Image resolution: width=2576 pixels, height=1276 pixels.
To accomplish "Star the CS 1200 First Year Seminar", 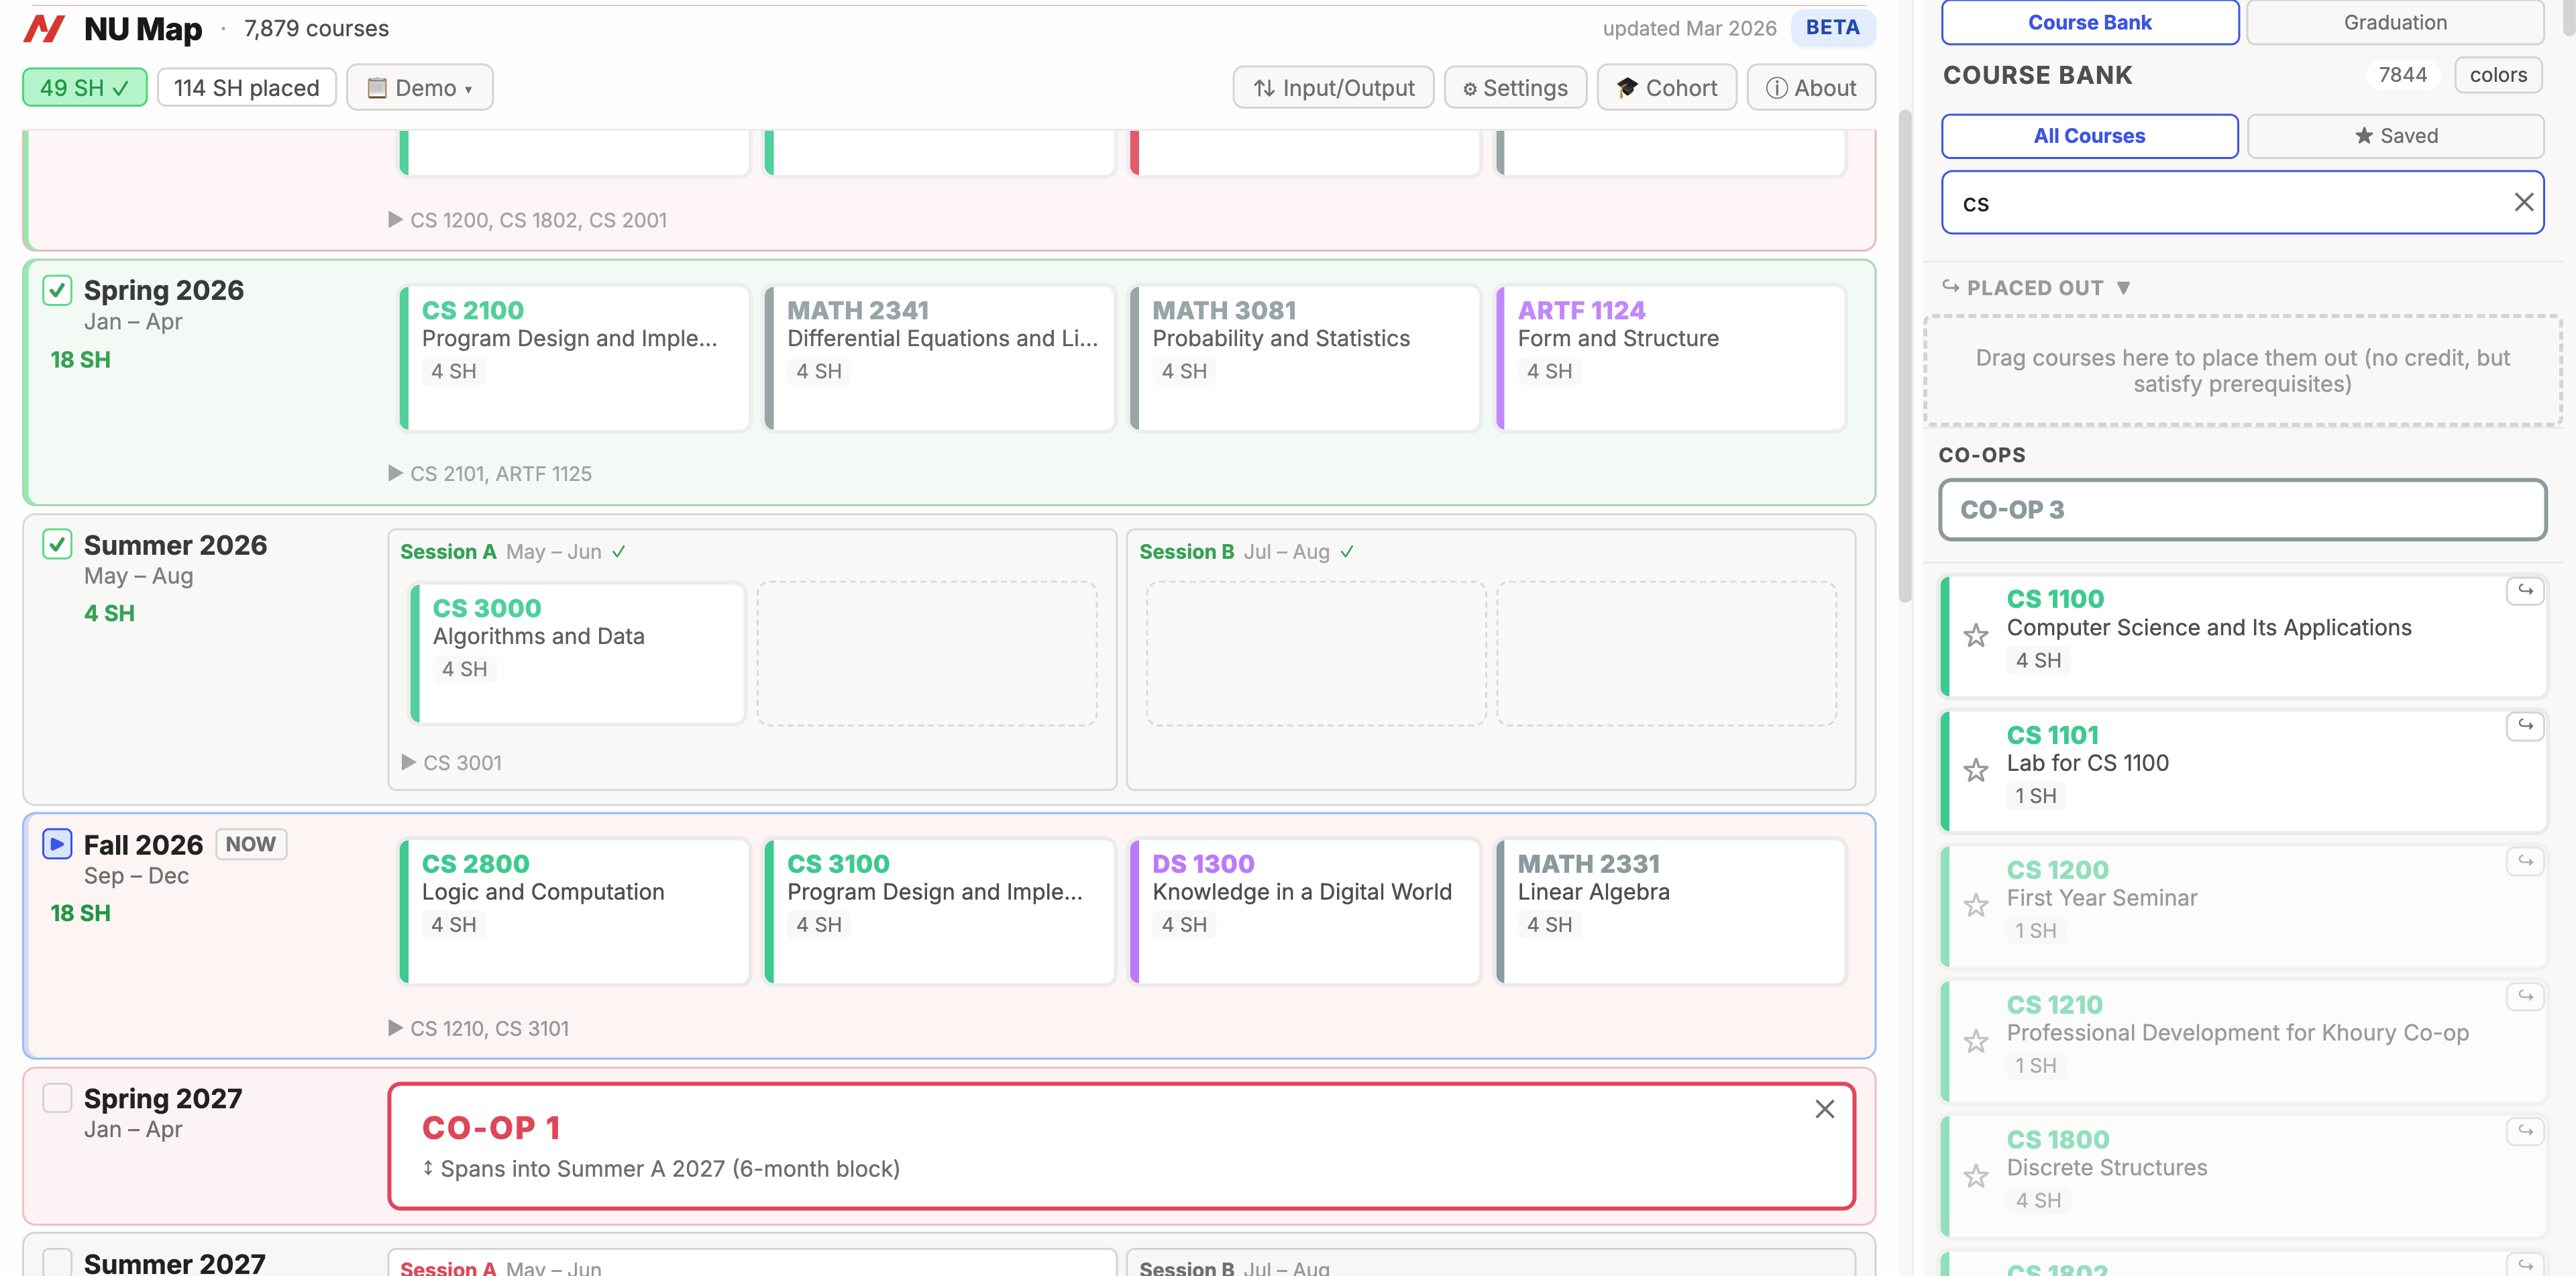I will pos(1975,905).
